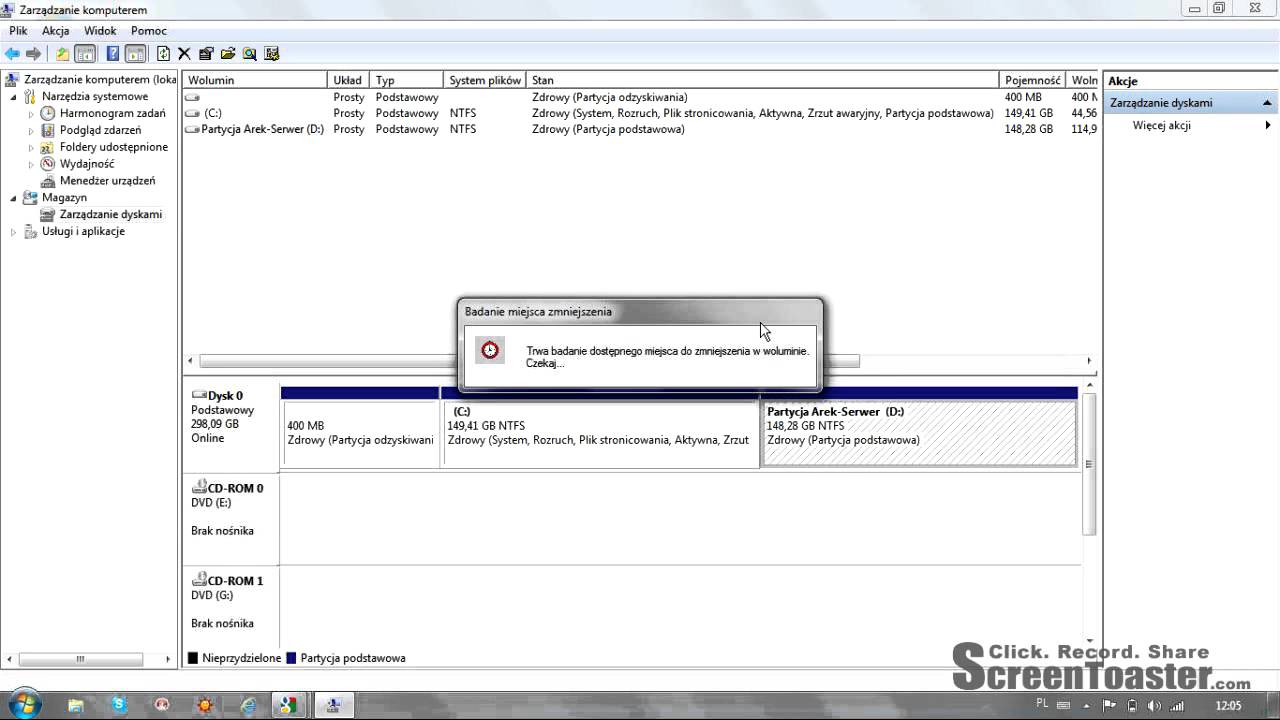
Task: Collapse the Zarządzanie dyskami actions header
Action: tap(1190, 103)
